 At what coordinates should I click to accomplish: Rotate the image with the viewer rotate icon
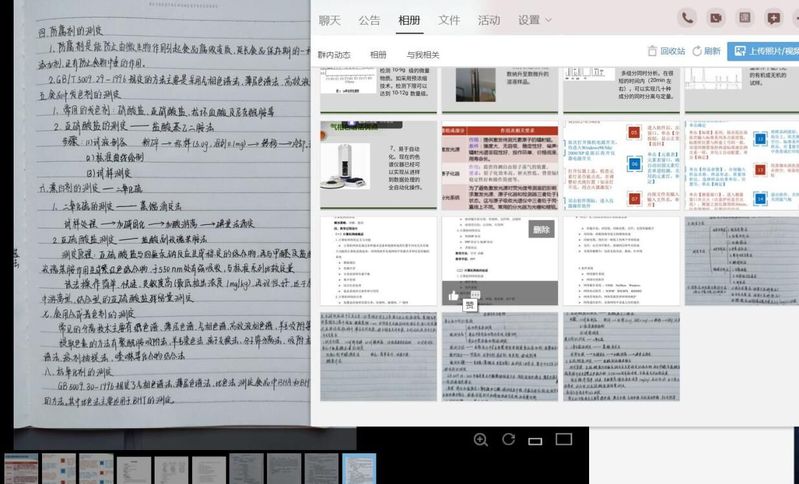509,439
